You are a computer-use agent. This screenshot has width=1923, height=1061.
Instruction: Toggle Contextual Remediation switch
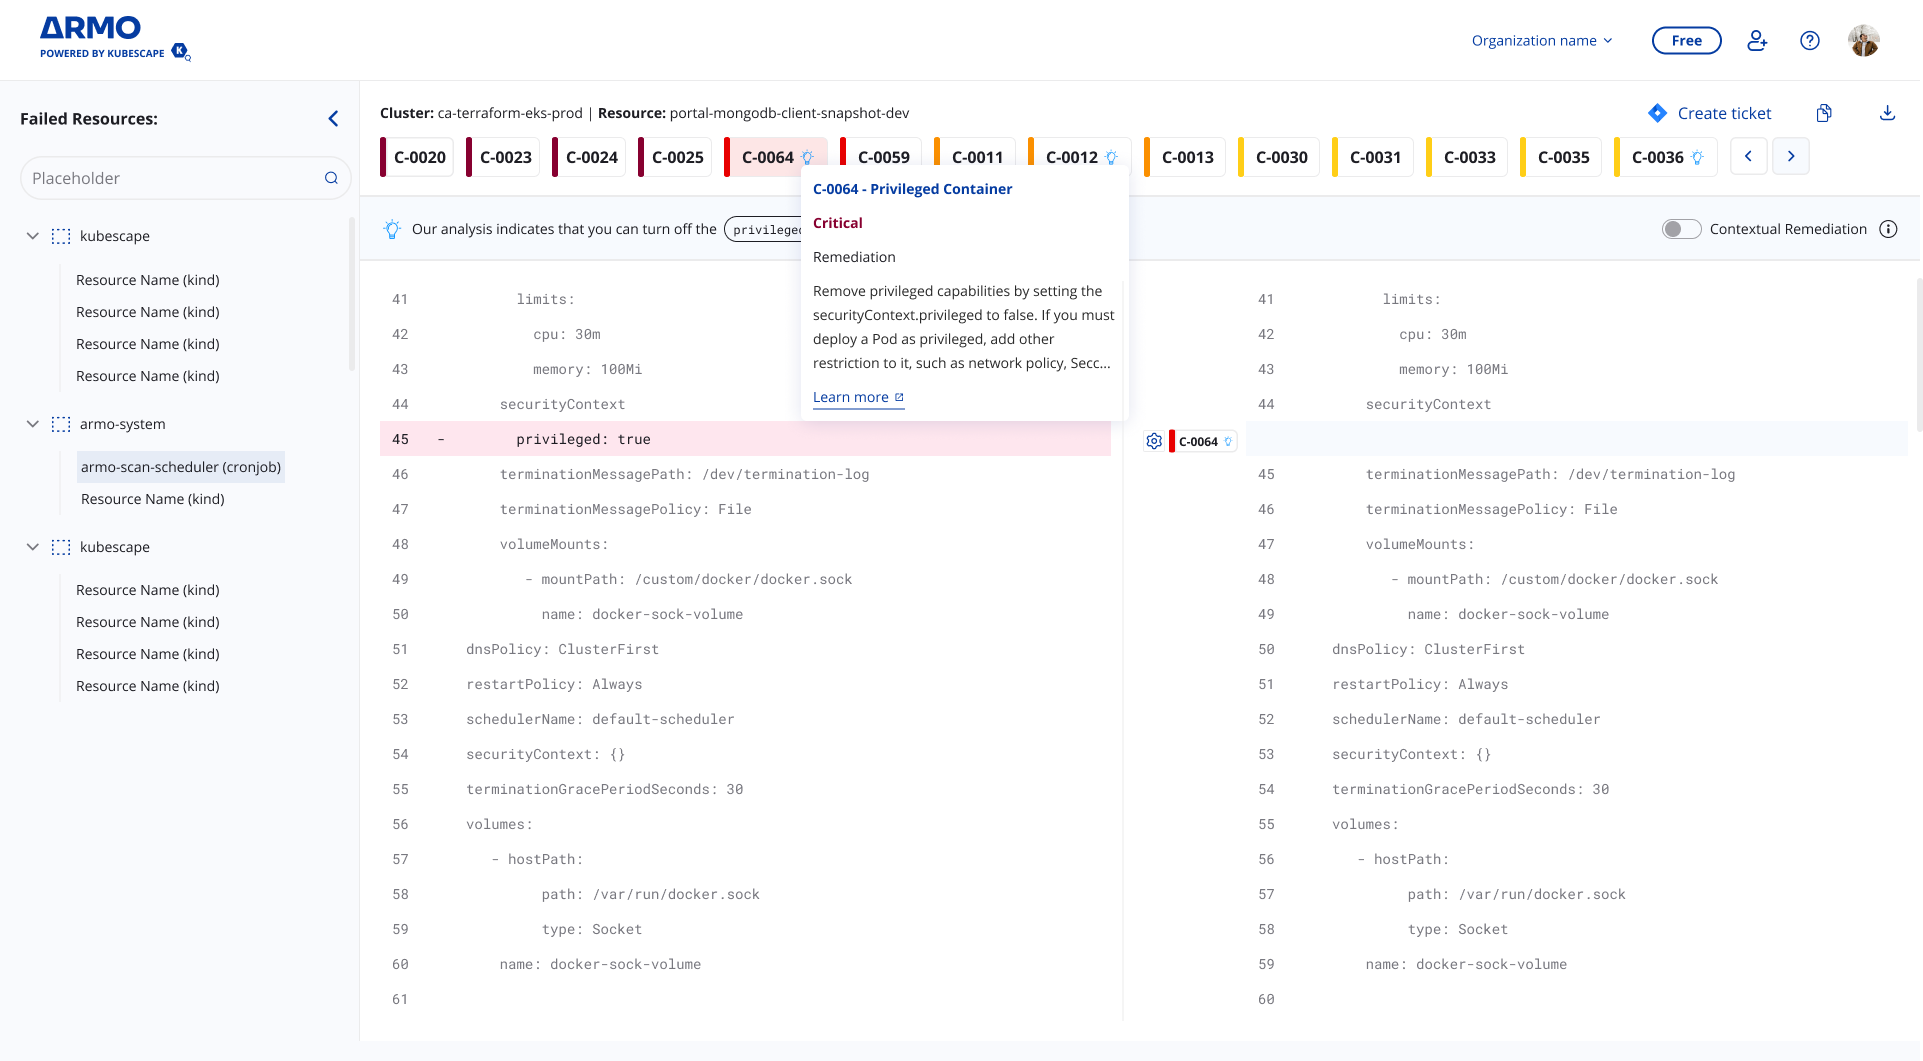[1681, 229]
